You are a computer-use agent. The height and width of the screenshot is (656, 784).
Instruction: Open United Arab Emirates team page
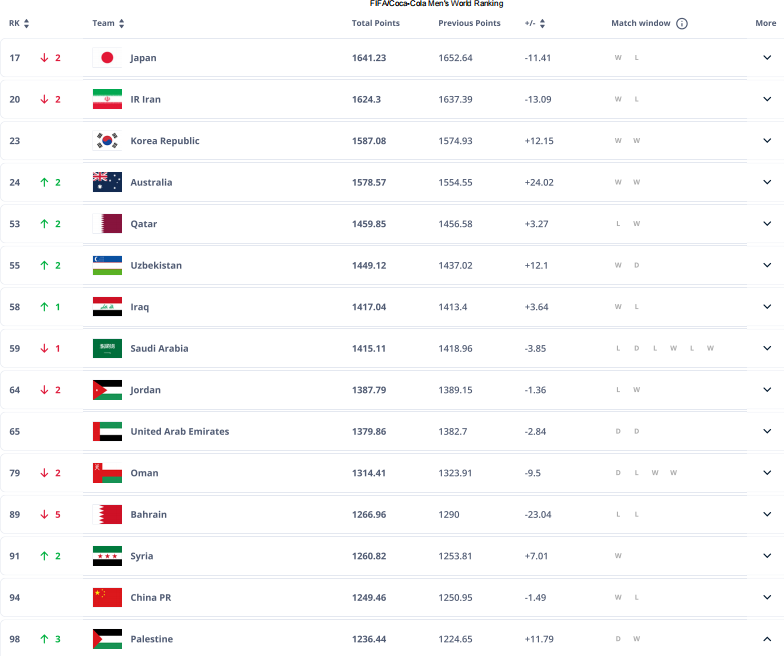(180, 432)
